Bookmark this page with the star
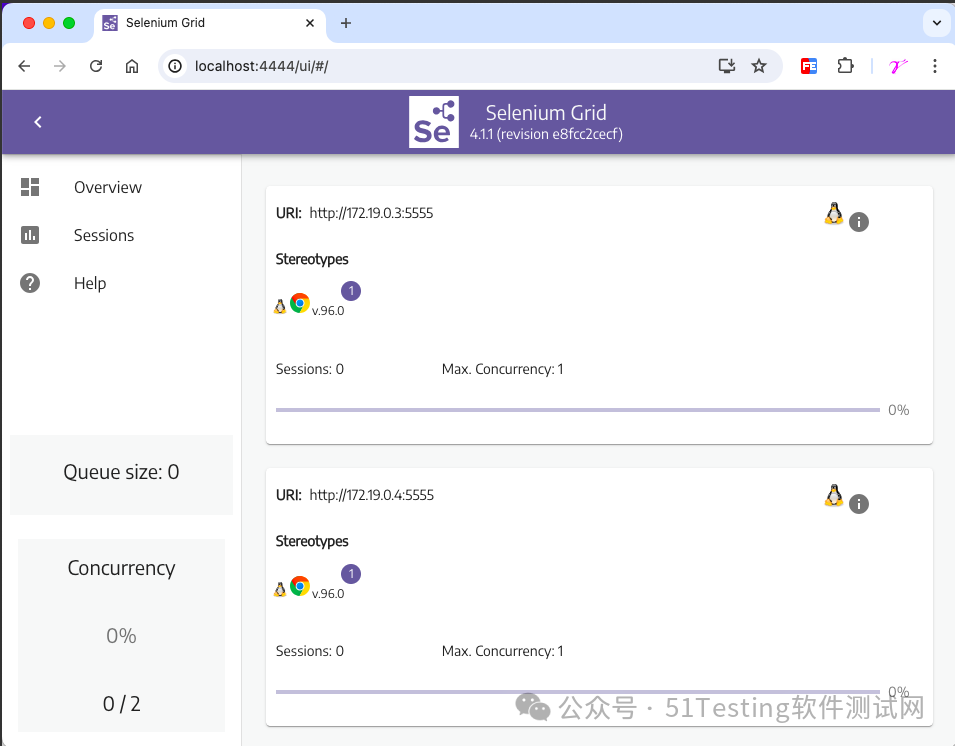955x746 pixels. [759, 66]
